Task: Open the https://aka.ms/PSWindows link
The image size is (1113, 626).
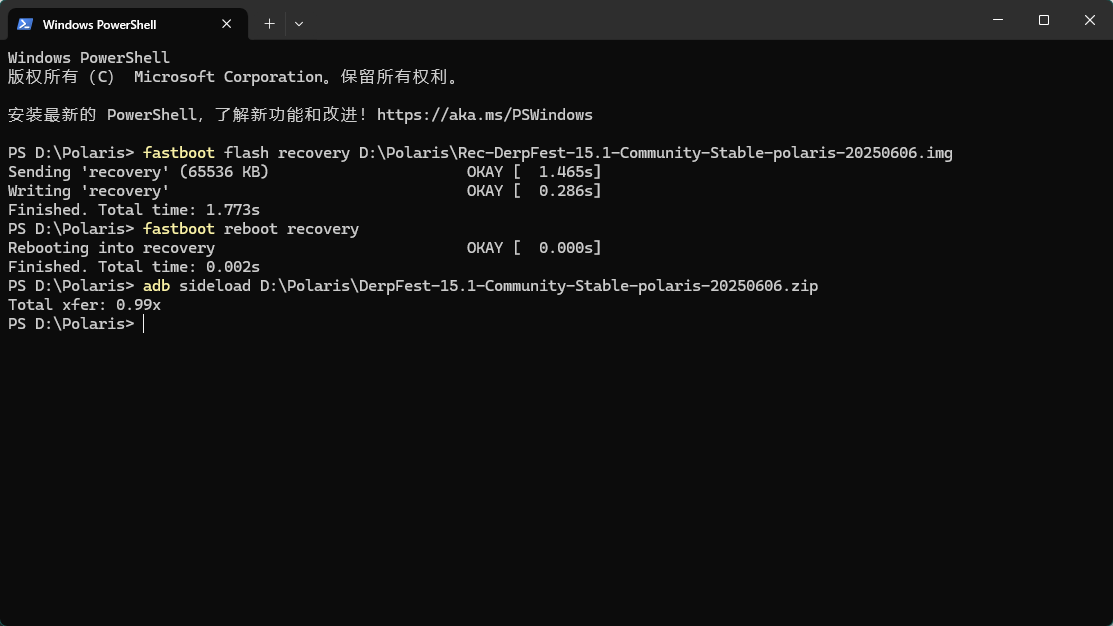Action: pos(485,115)
